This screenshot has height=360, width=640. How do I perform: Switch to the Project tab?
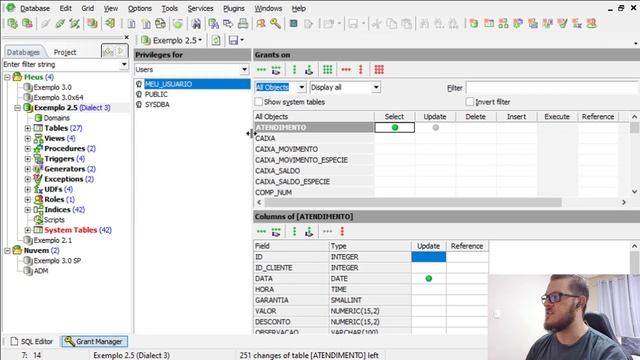coord(65,52)
